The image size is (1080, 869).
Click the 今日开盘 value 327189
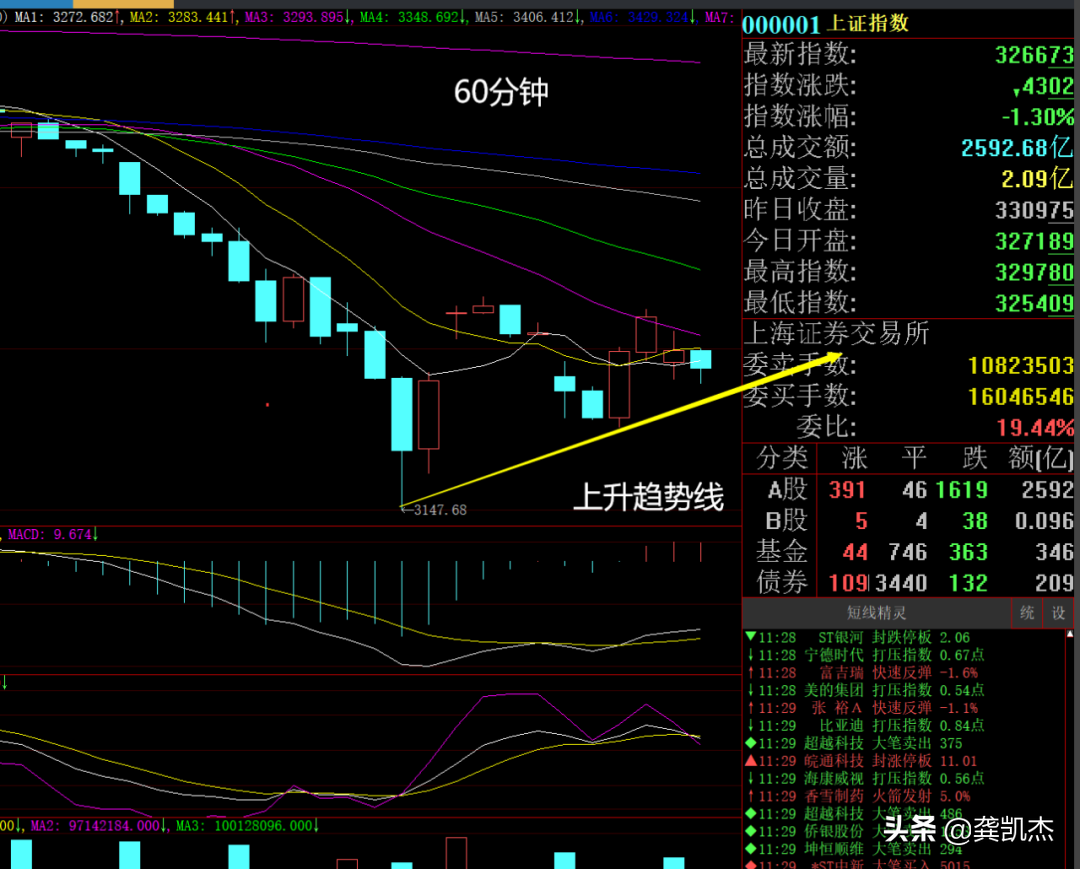[1034, 241]
